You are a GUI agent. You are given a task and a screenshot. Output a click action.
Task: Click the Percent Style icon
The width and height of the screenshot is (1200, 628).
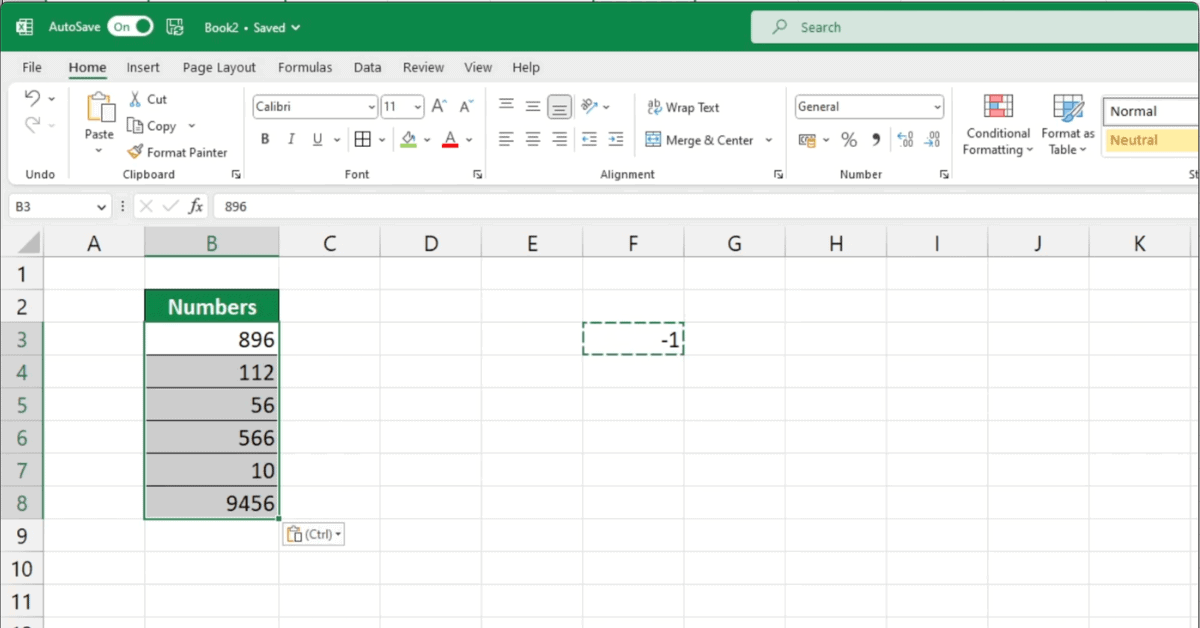click(849, 140)
